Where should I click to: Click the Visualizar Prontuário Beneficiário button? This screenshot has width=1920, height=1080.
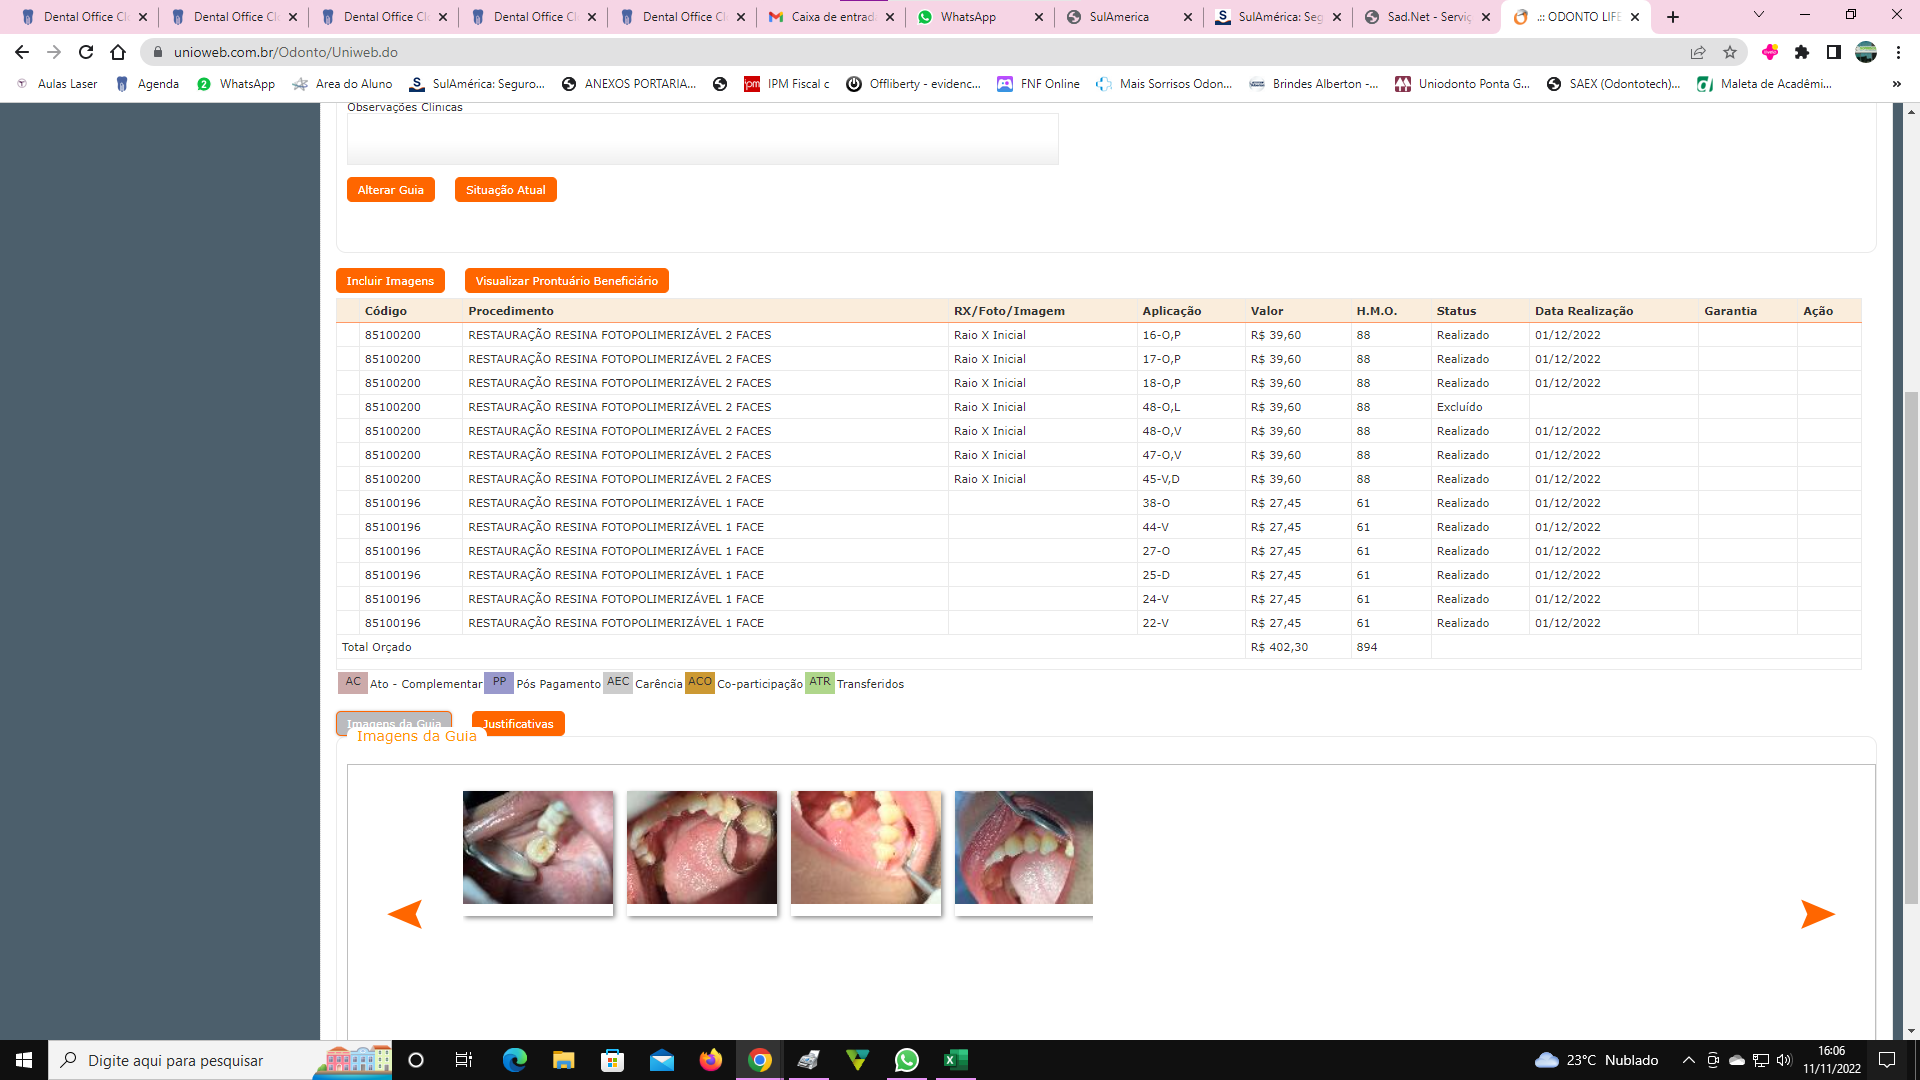pyautogui.click(x=566, y=281)
